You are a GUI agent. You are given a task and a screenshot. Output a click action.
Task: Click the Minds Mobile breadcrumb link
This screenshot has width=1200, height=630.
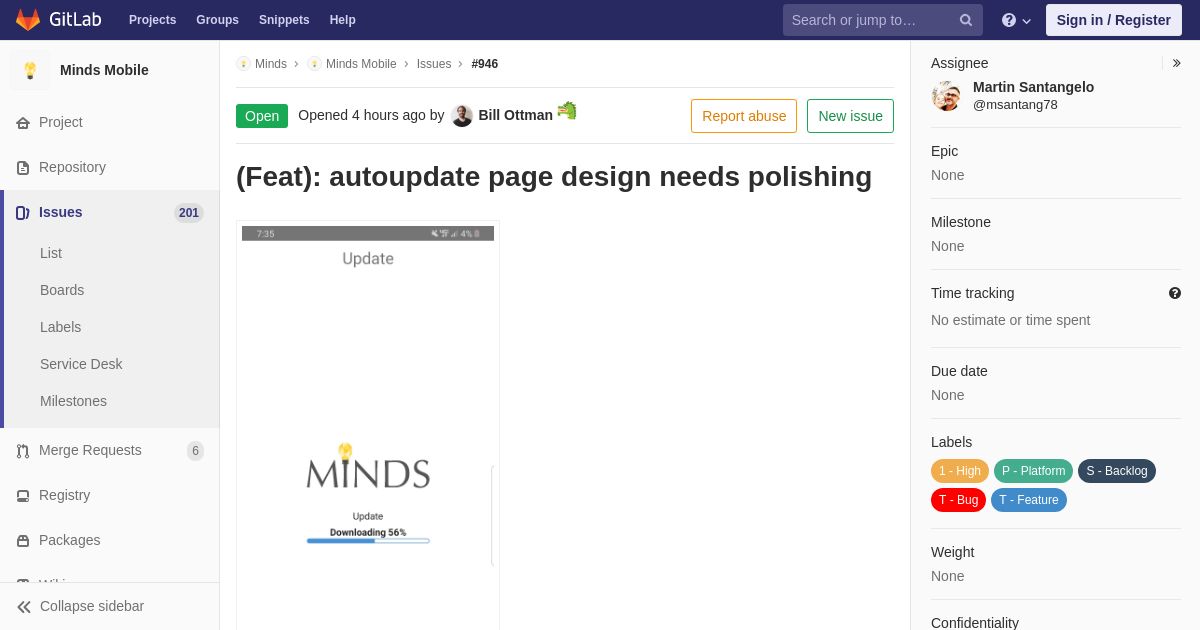click(x=361, y=64)
